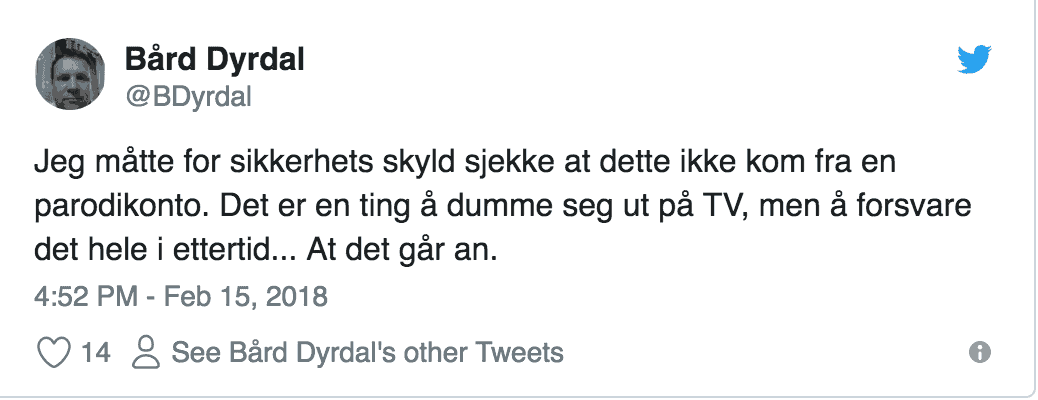This screenshot has width=1038, height=400.
Task: Like the tweet with the heart icon
Action: tap(52, 352)
